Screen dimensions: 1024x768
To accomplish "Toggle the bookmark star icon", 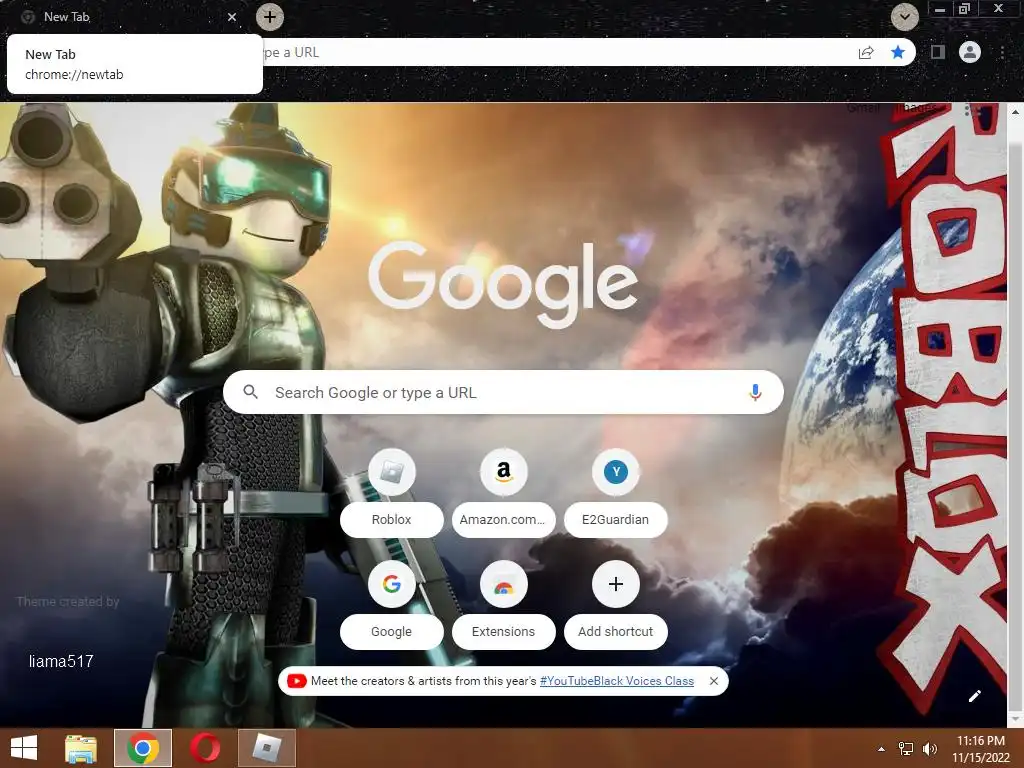I will click(x=898, y=52).
